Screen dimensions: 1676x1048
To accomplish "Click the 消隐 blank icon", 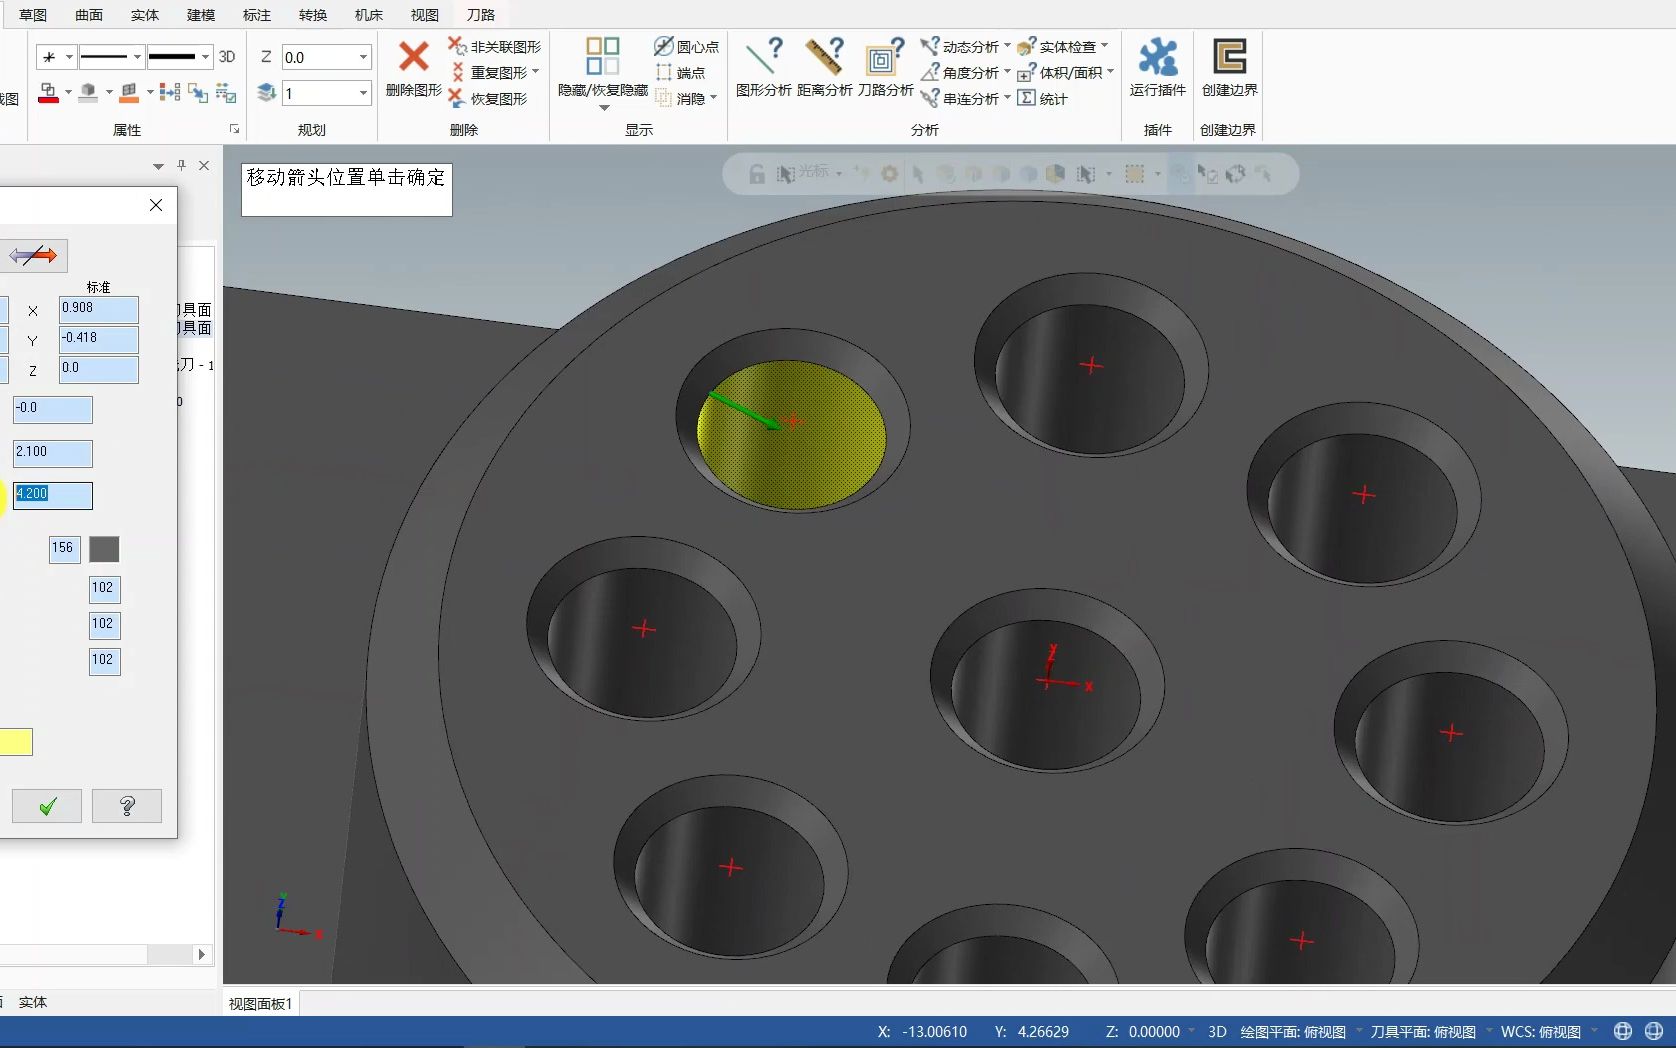I will 663,98.
